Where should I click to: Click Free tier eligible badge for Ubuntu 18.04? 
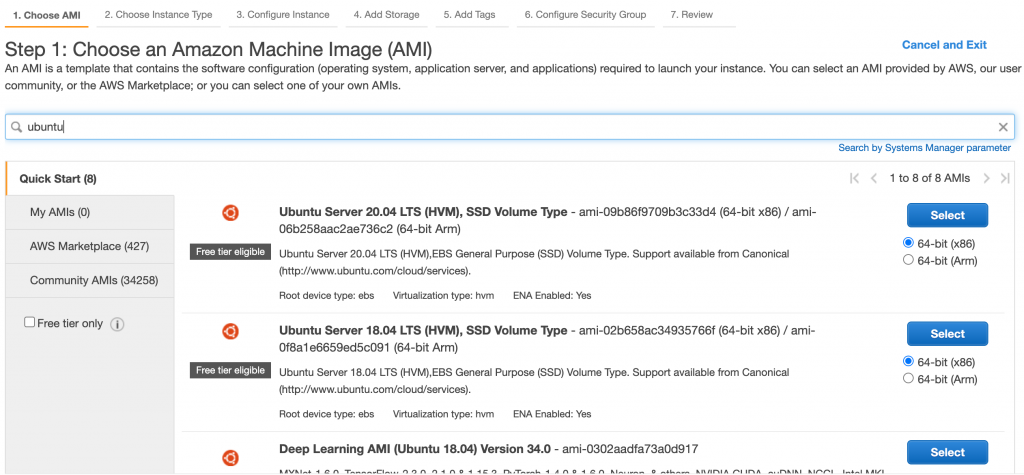231,370
